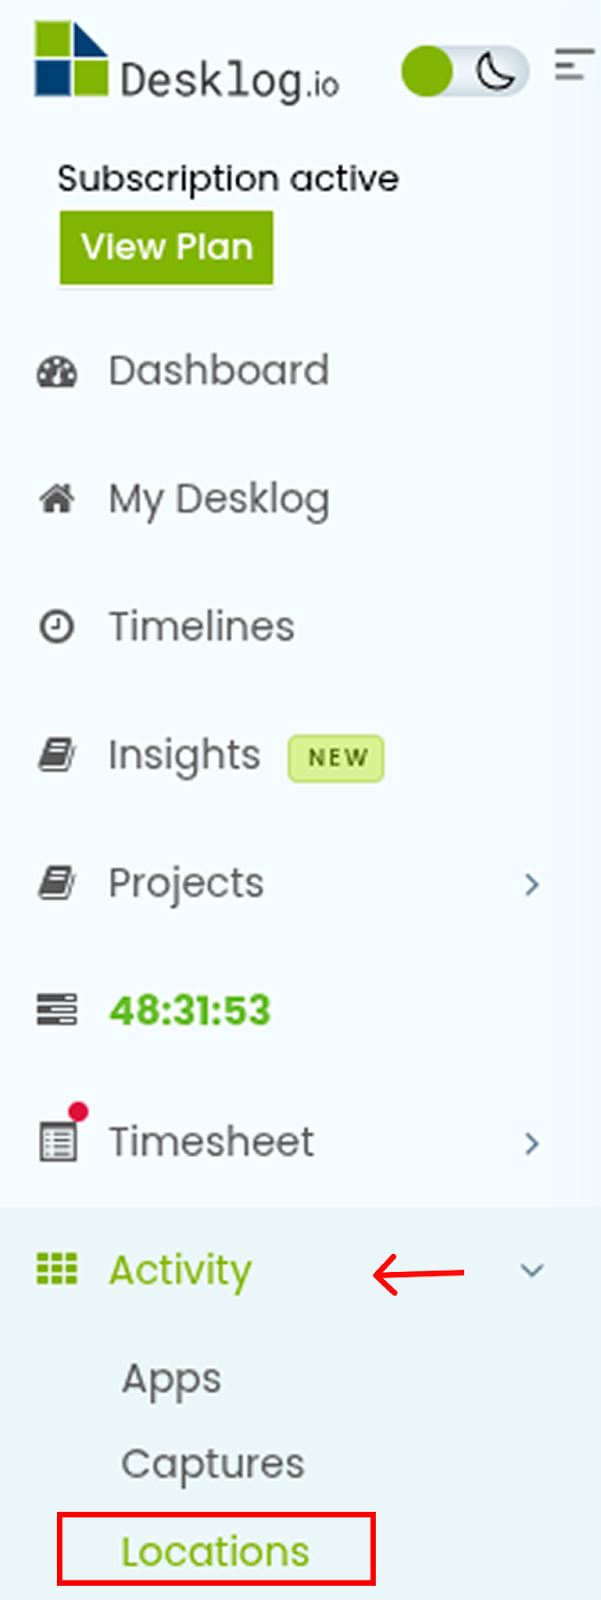The height and width of the screenshot is (1600, 601).
Task: Select the My Desklog home icon
Action: (57, 498)
